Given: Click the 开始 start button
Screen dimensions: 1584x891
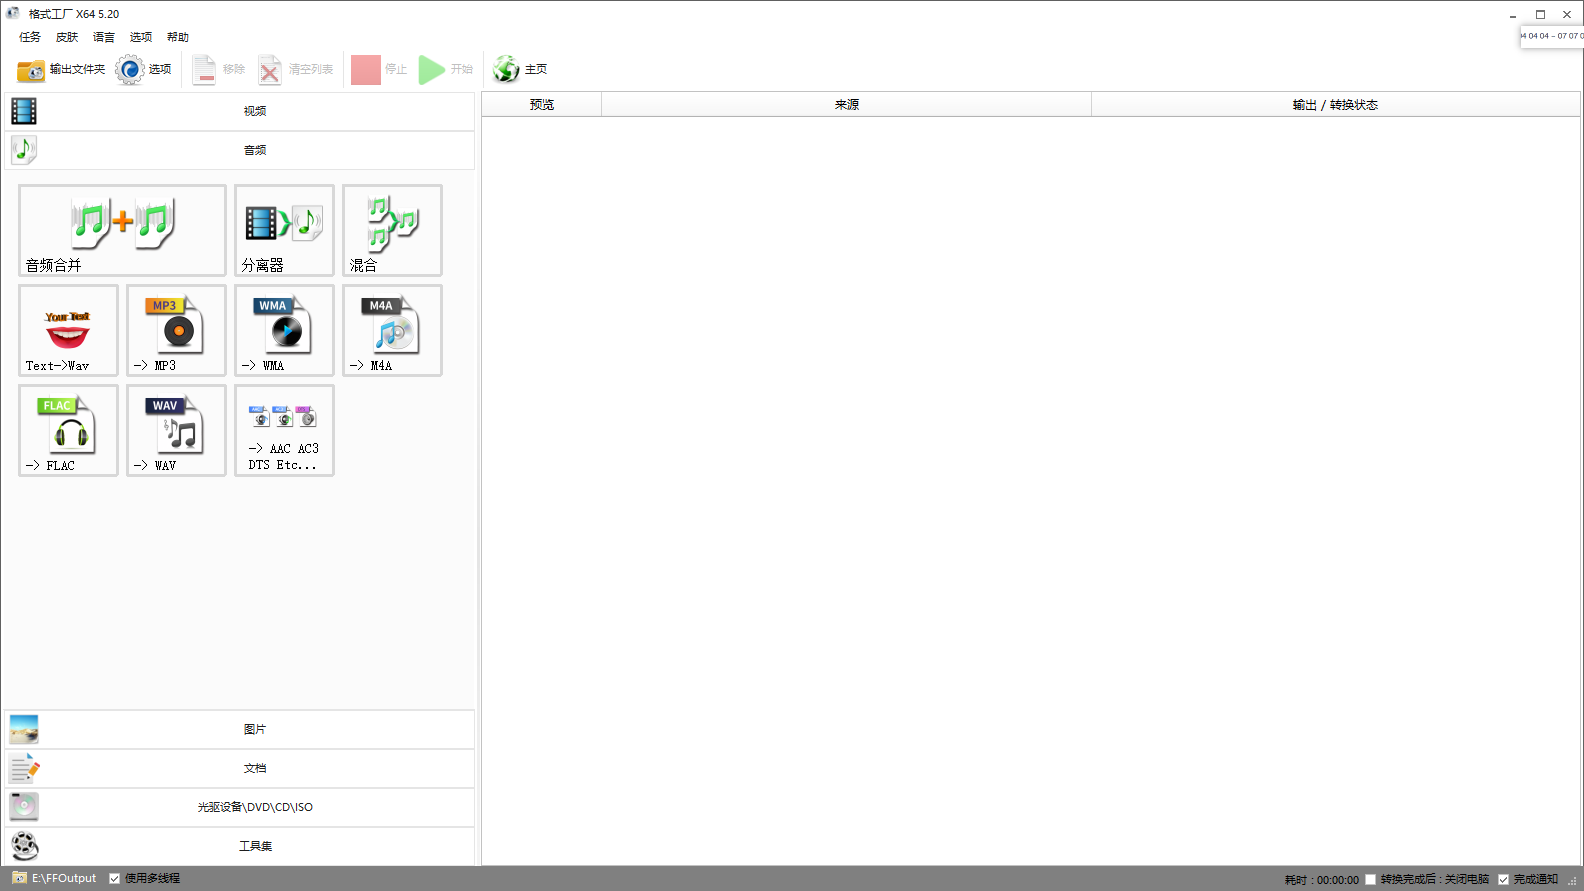Looking at the screenshot, I should pos(446,69).
